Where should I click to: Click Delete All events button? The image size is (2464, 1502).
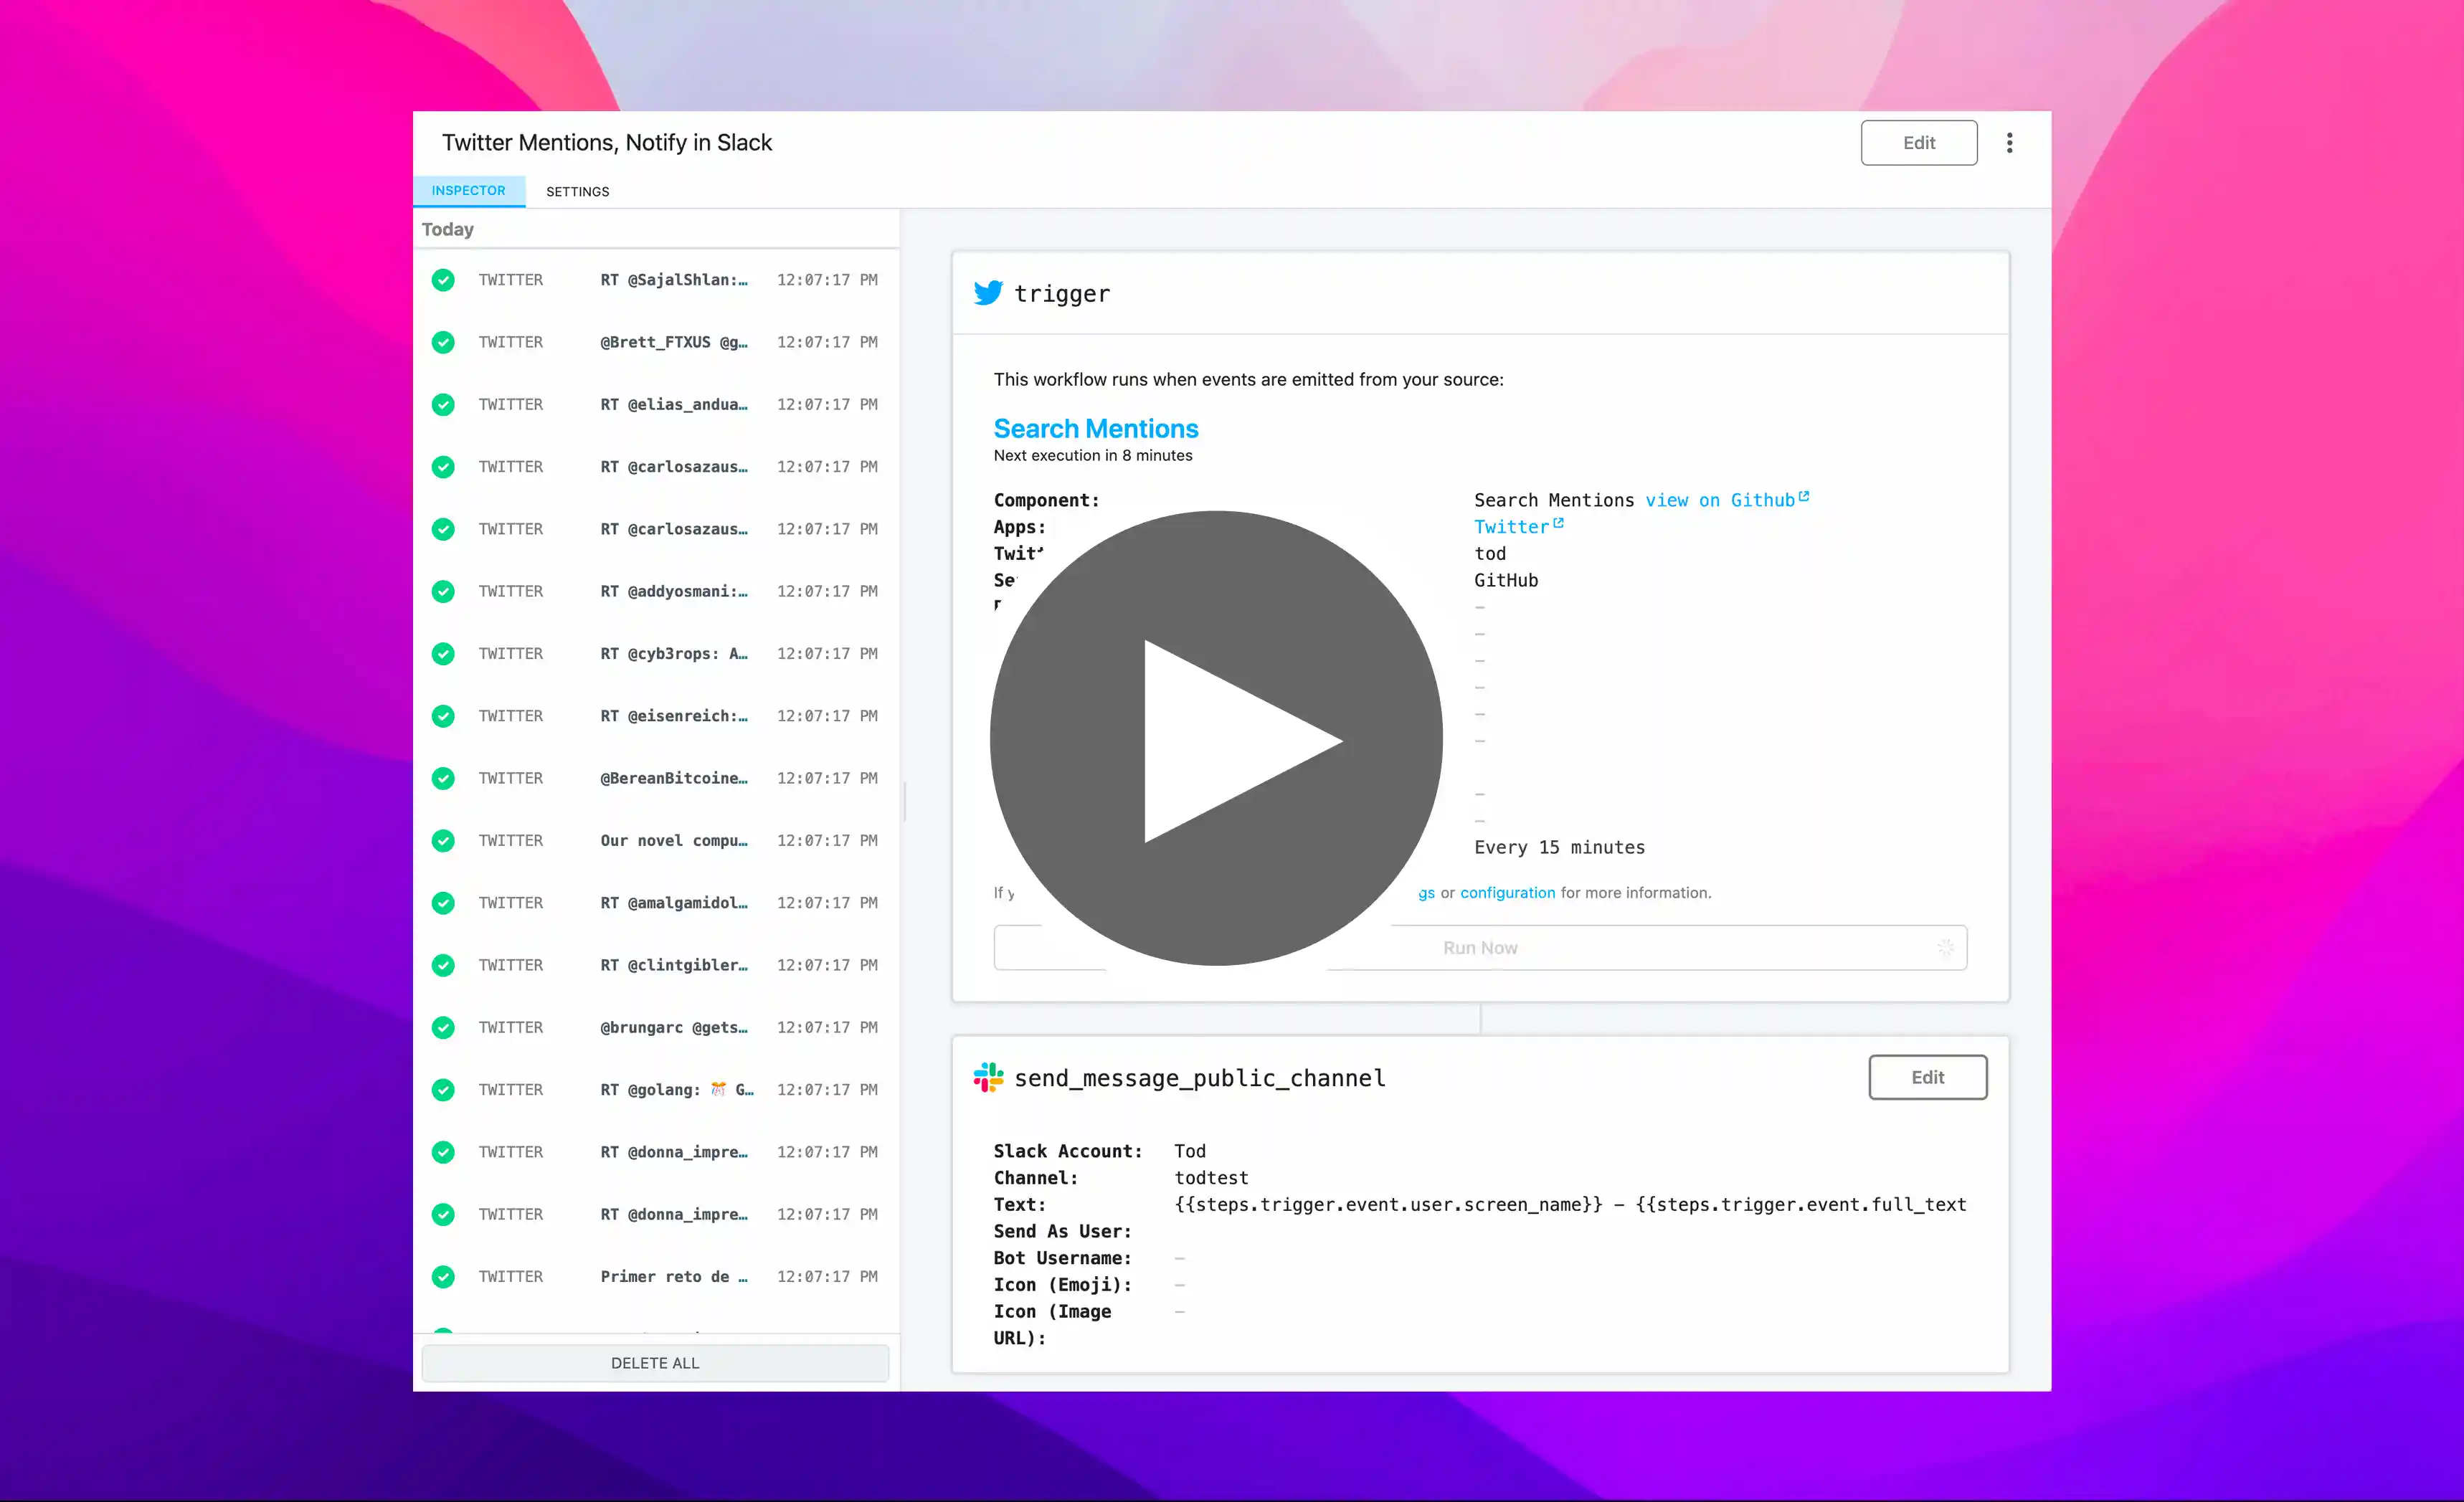pos(655,1363)
